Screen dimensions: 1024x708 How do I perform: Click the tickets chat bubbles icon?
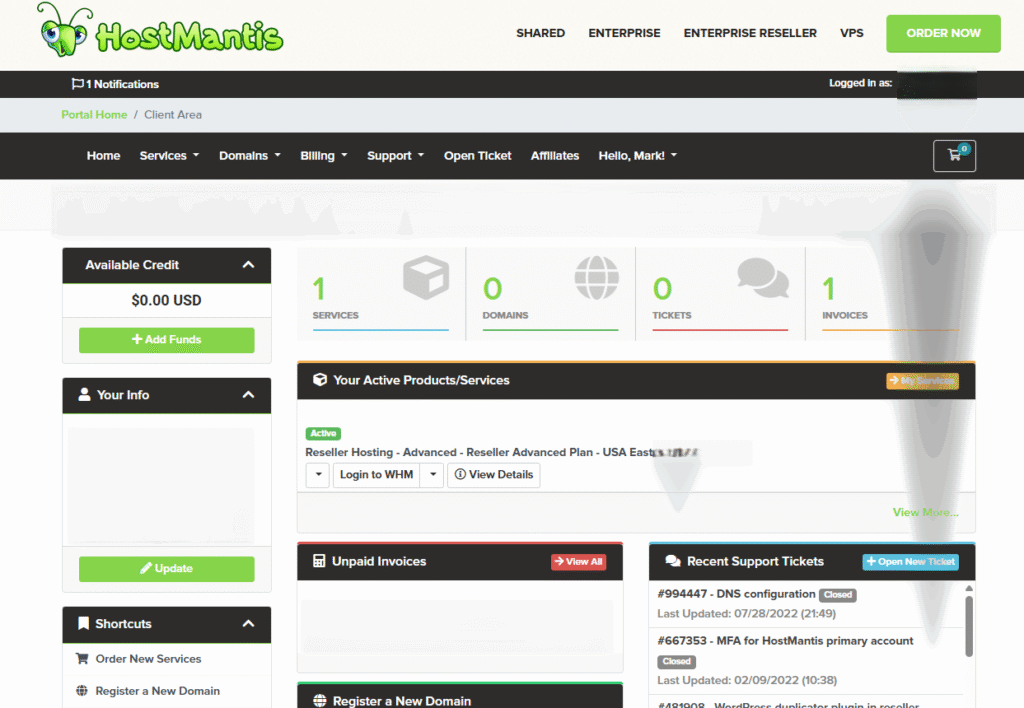click(763, 277)
